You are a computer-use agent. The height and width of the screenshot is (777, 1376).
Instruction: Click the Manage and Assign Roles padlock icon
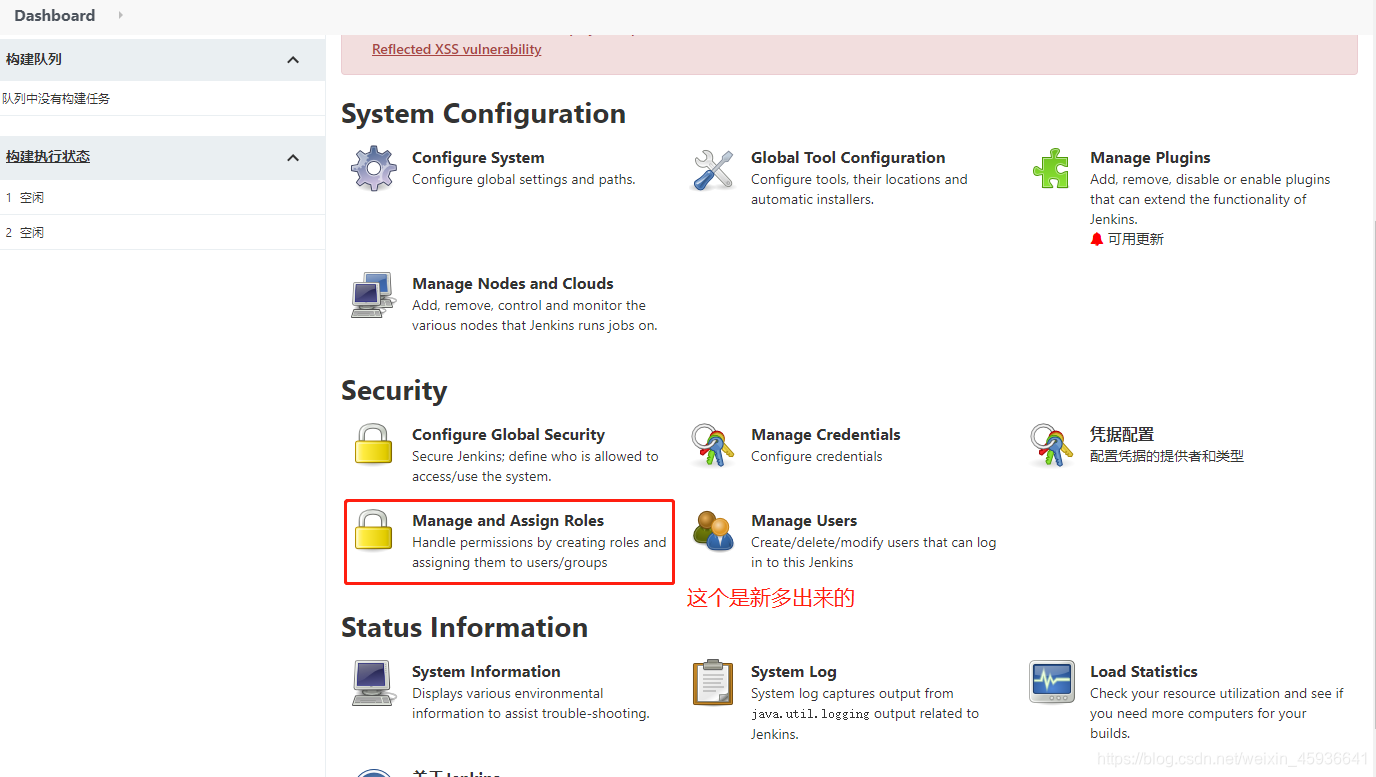coord(374,531)
